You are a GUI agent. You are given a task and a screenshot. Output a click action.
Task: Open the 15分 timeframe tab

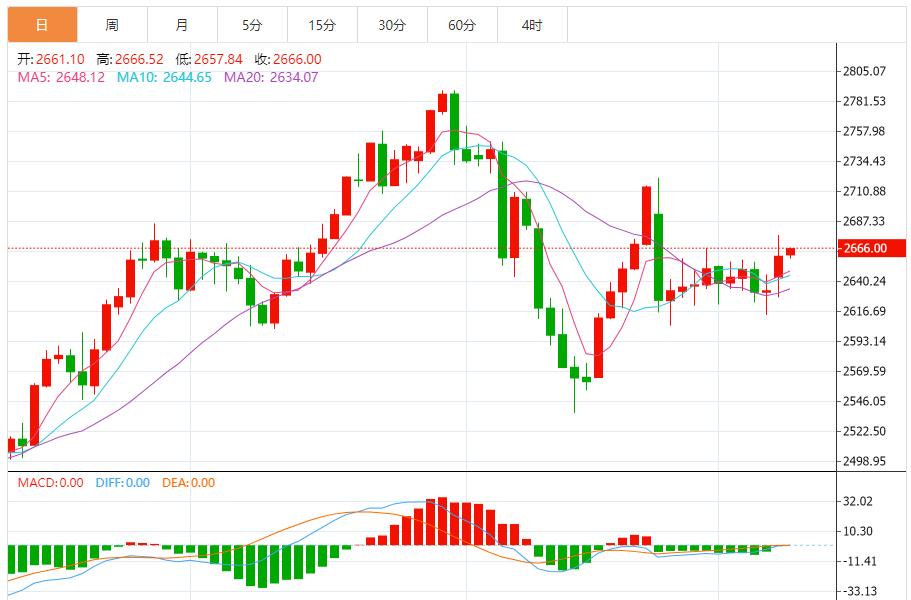322,25
